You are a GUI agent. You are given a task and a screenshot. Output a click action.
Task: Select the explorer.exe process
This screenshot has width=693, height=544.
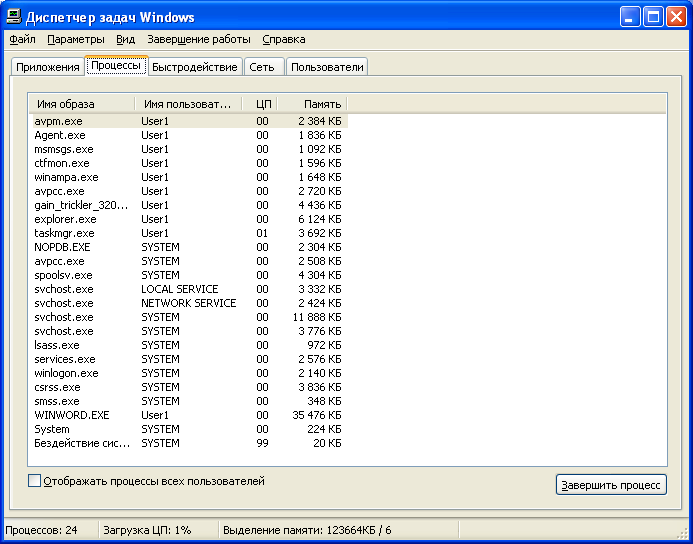[x=190, y=219]
